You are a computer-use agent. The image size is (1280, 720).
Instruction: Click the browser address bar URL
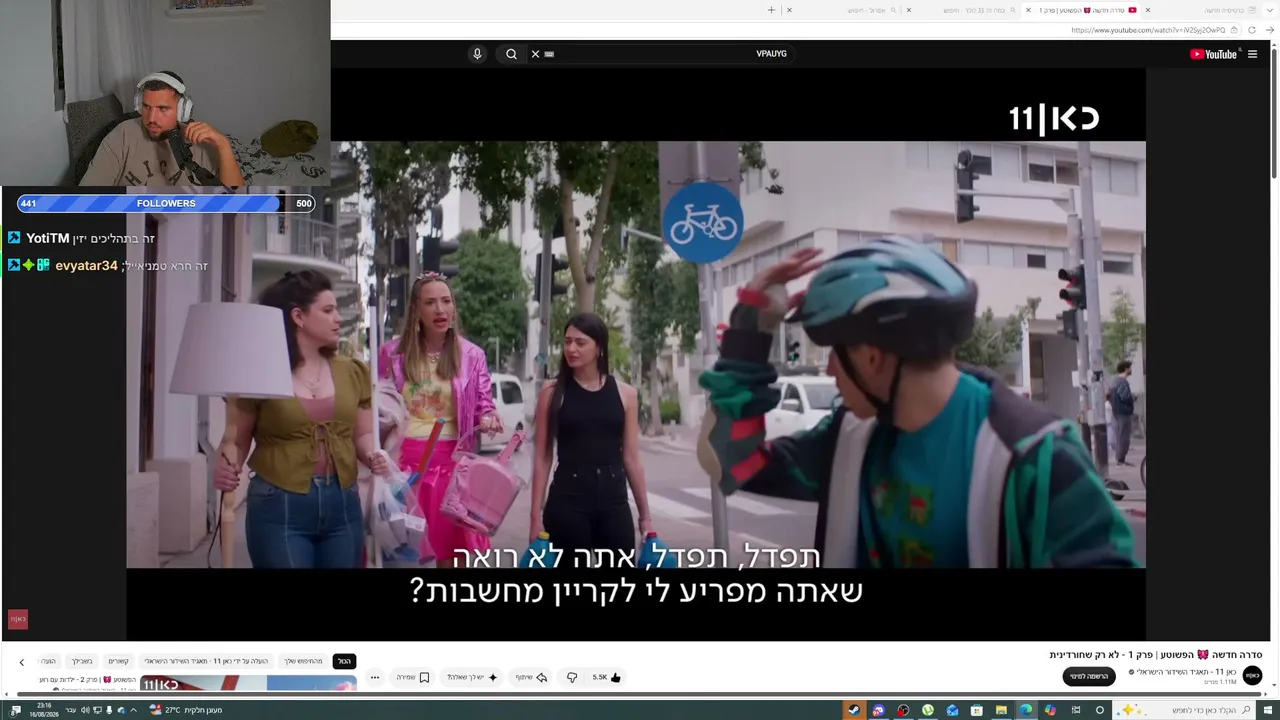(1148, 30)
